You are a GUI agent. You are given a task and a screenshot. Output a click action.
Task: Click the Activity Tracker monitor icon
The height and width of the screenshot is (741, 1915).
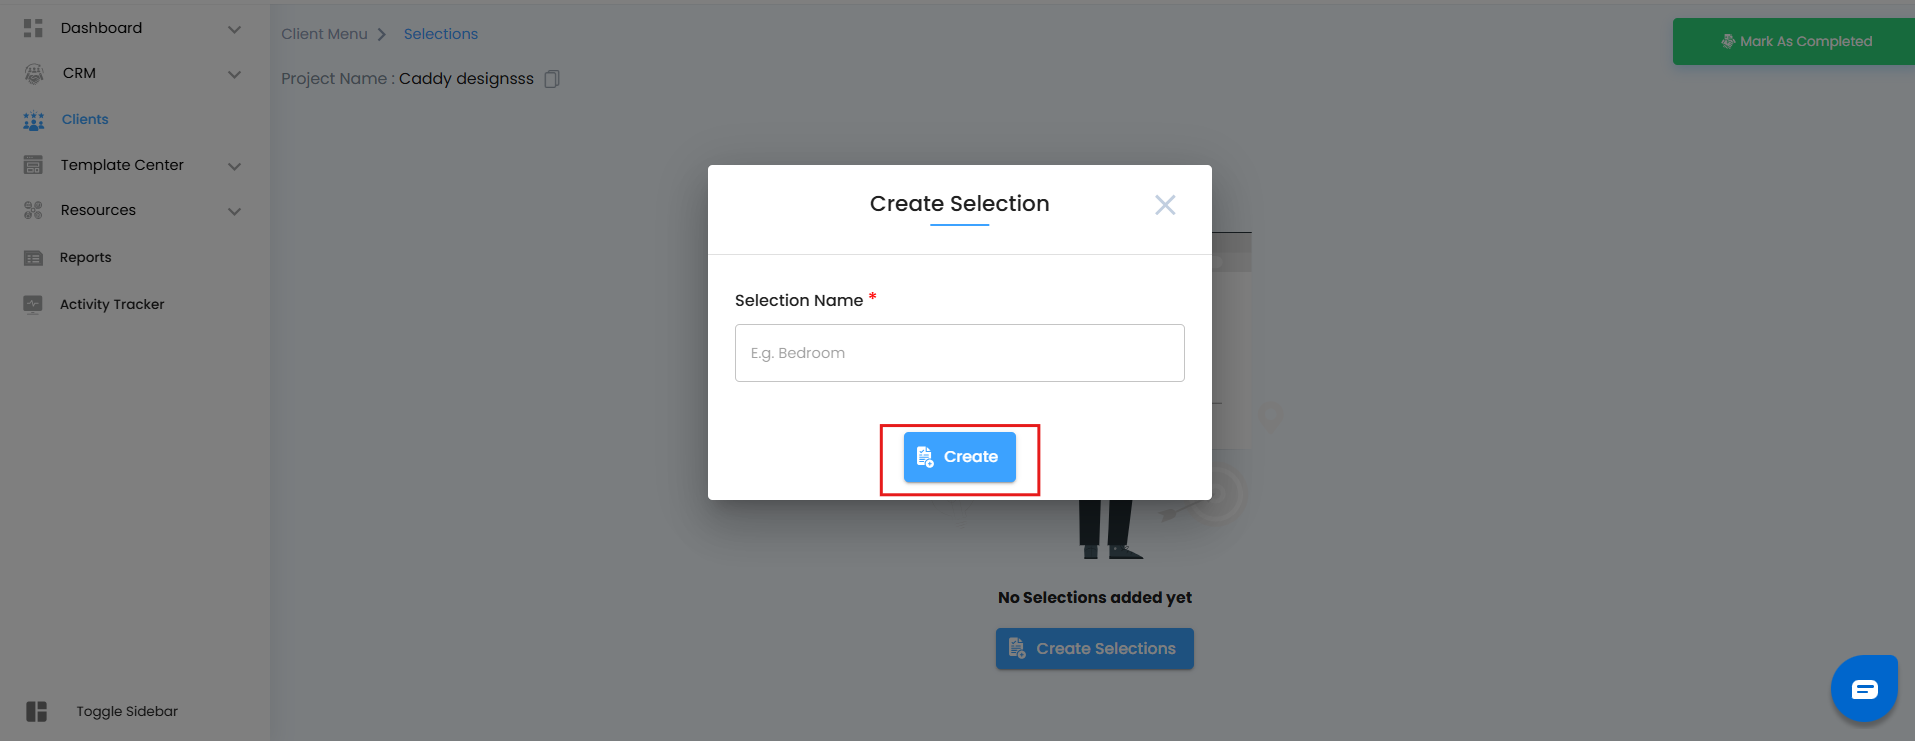[33, 304]
